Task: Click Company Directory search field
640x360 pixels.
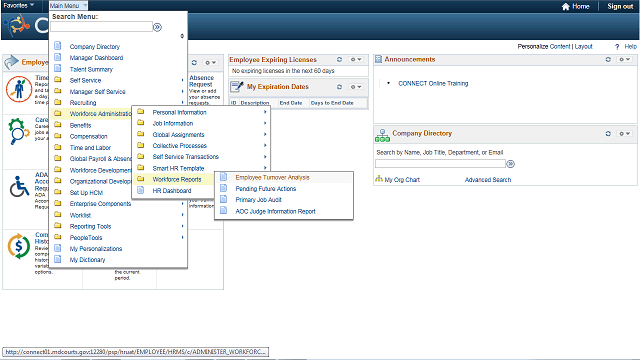Action: pos(440,164)
